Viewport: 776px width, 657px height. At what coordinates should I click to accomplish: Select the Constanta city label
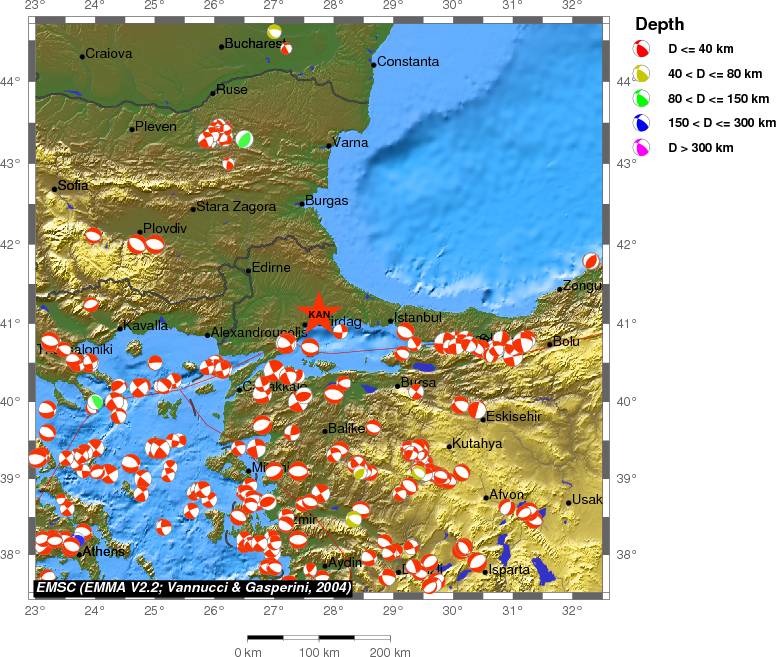(408, 62)
